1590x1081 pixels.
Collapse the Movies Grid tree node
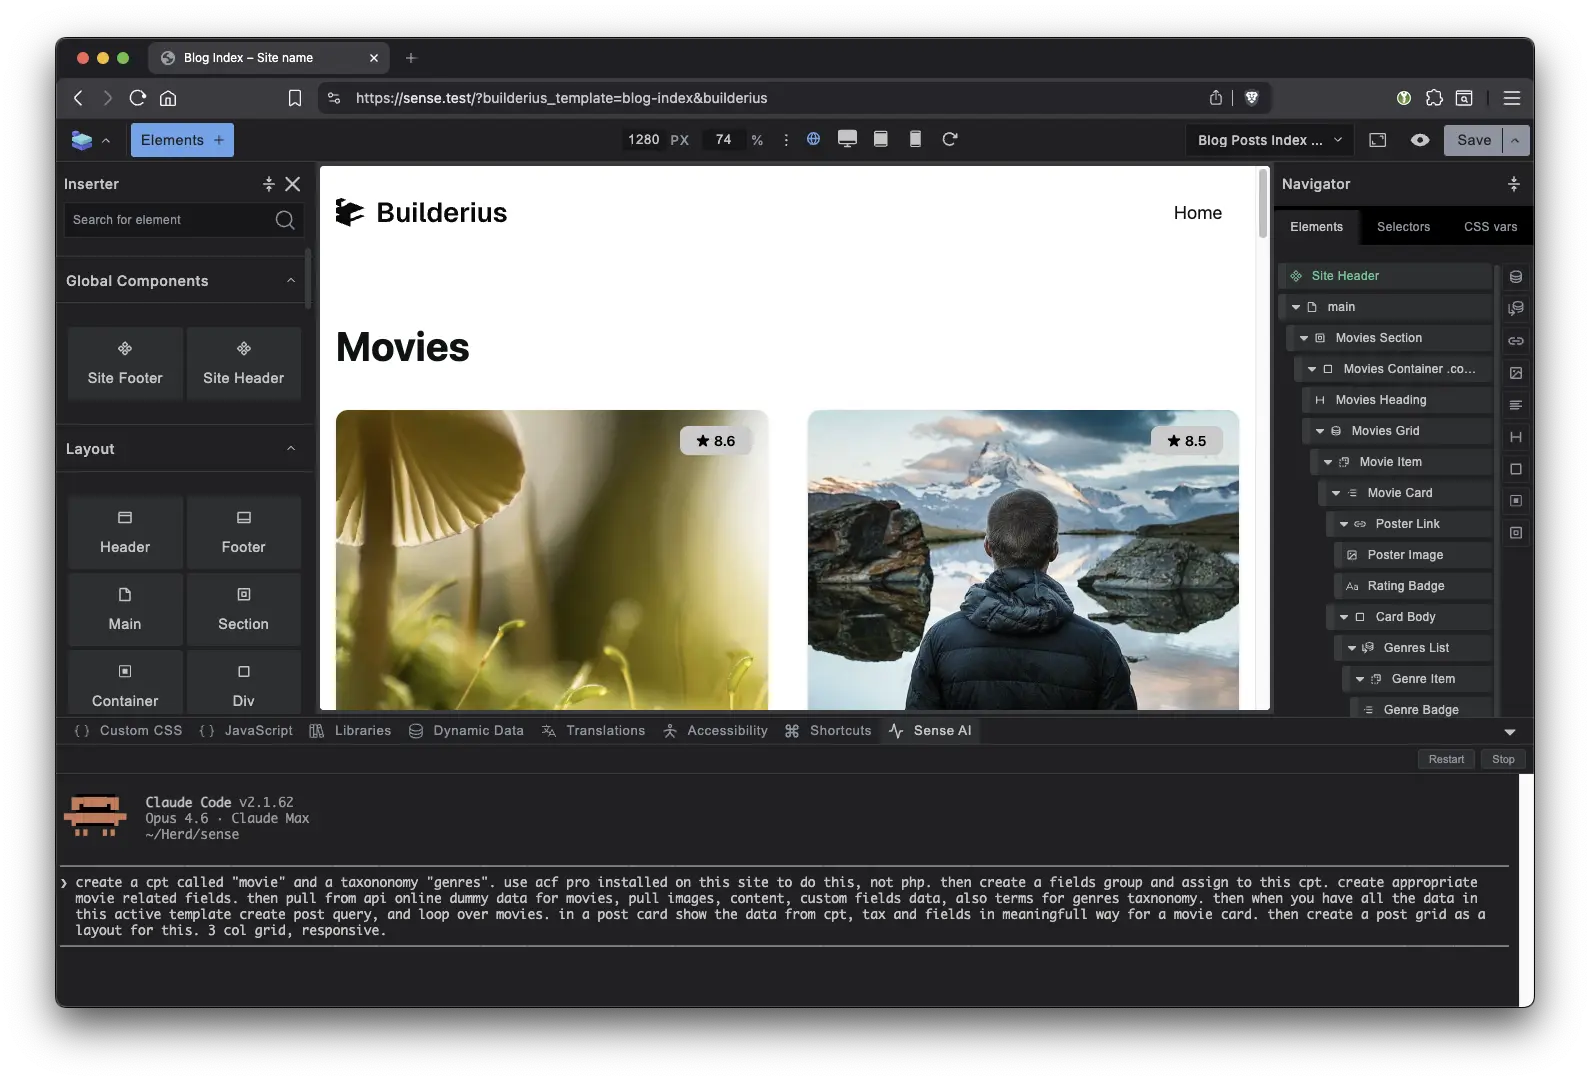[1320, 431]
